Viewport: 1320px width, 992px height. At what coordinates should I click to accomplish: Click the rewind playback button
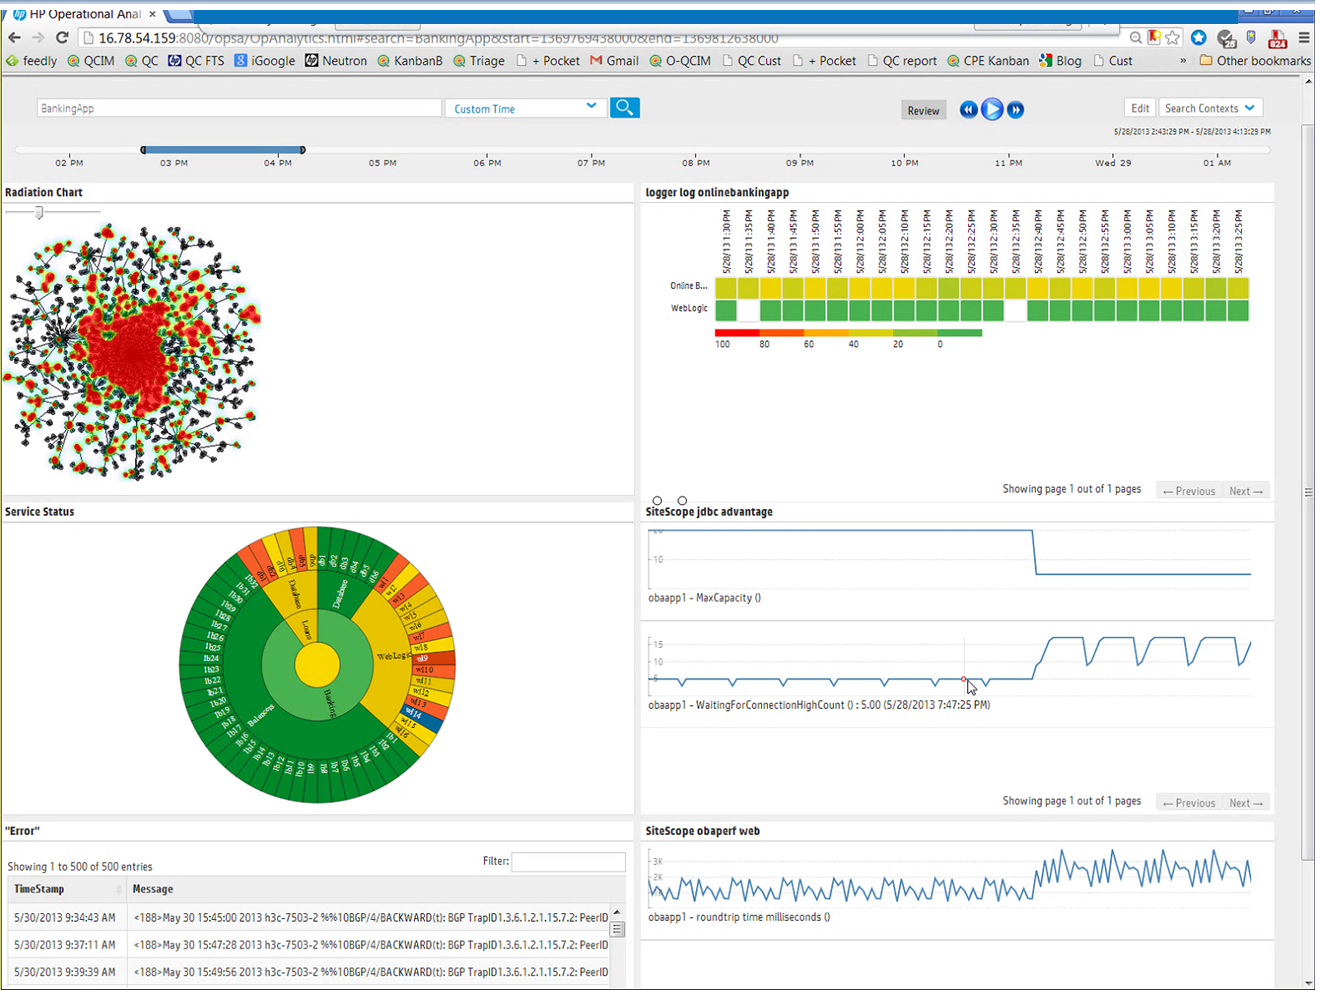point(968,110)
